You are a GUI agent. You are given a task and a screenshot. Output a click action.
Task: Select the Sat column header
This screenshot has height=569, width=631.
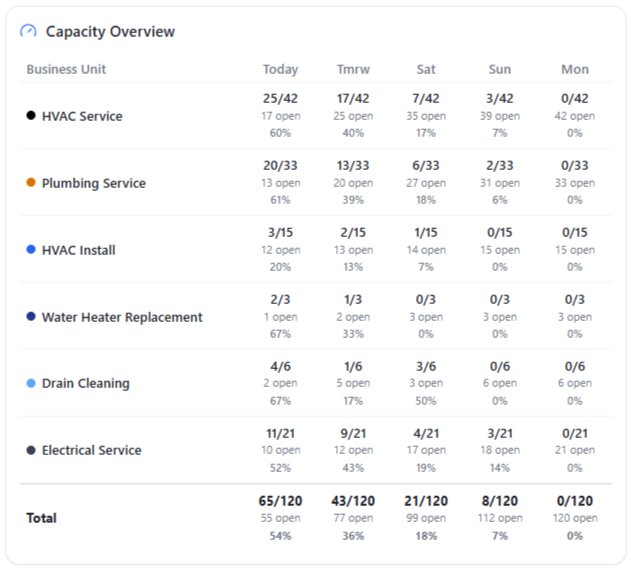point(426,69)
